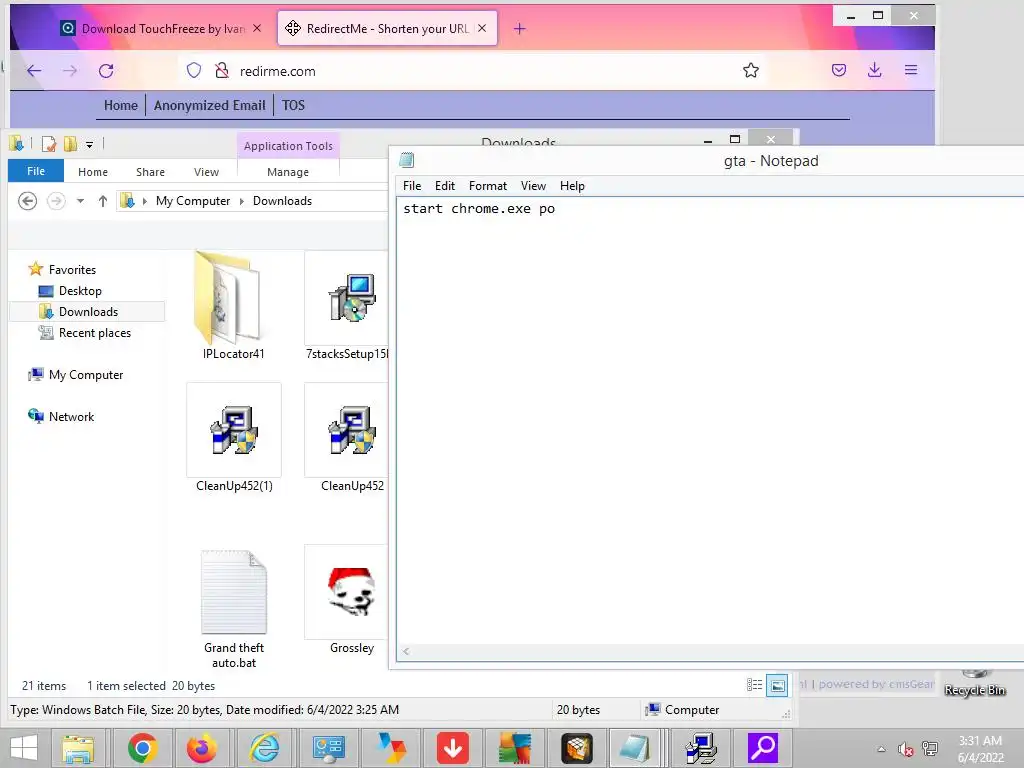Click Properties icon in quick access toolbar

pyautogui.click(x=49, y=144)
